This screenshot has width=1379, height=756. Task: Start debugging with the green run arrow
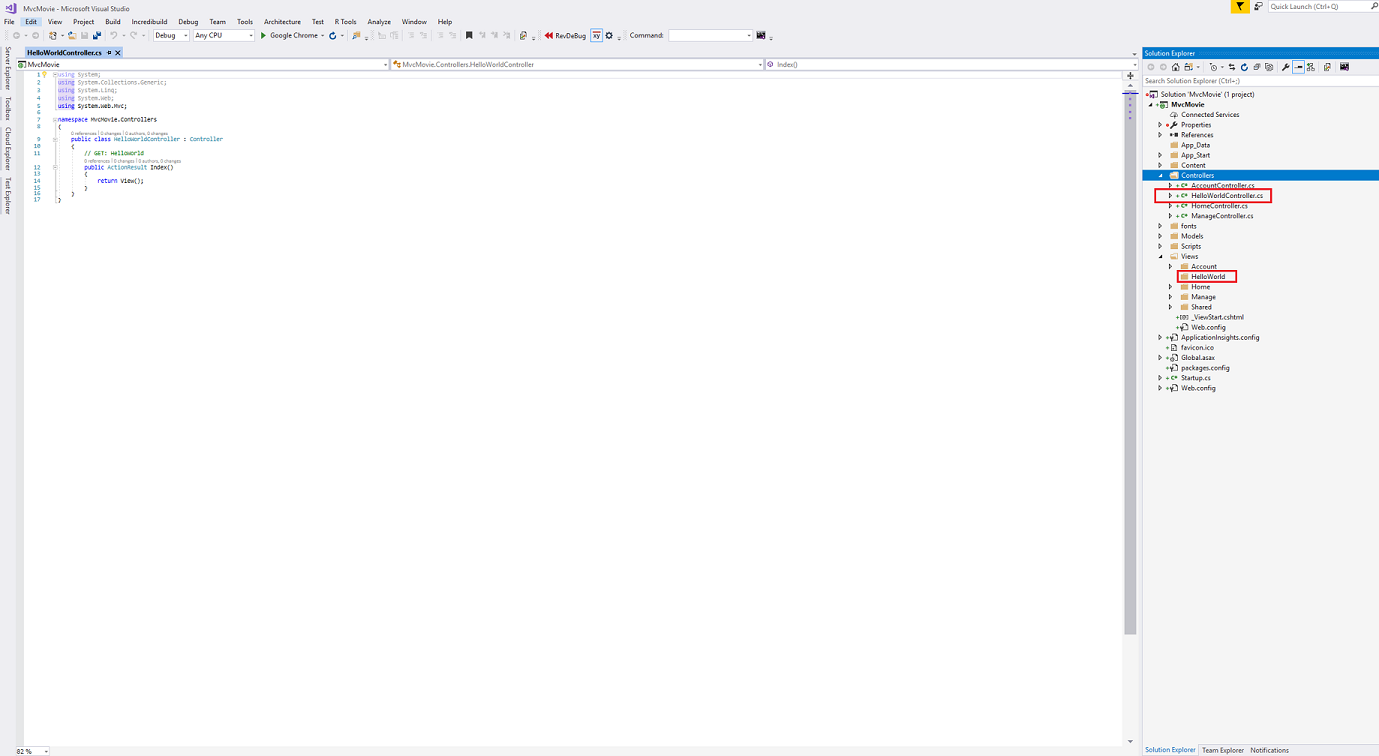click(x=263, y=36)
